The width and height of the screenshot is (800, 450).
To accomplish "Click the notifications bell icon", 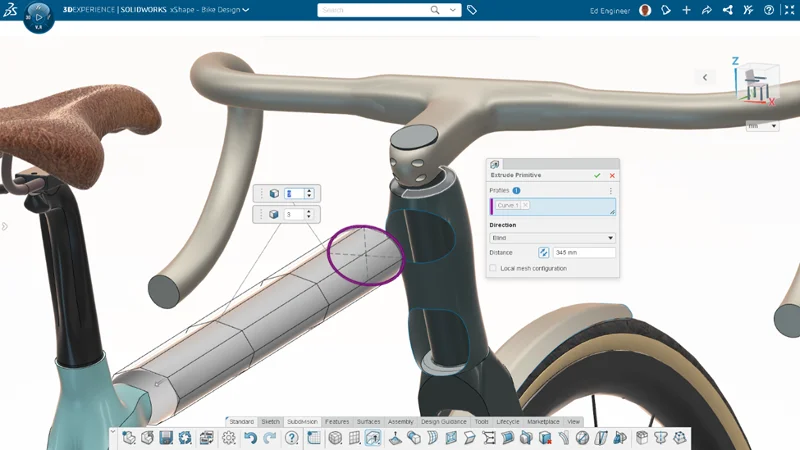I will (x=666, y=10).
